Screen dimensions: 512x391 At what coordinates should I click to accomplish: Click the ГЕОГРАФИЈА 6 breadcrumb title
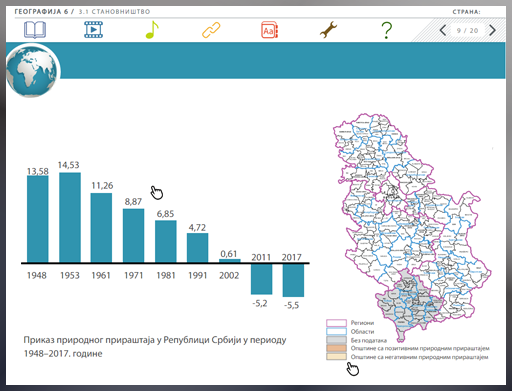[x=41, y=12]
